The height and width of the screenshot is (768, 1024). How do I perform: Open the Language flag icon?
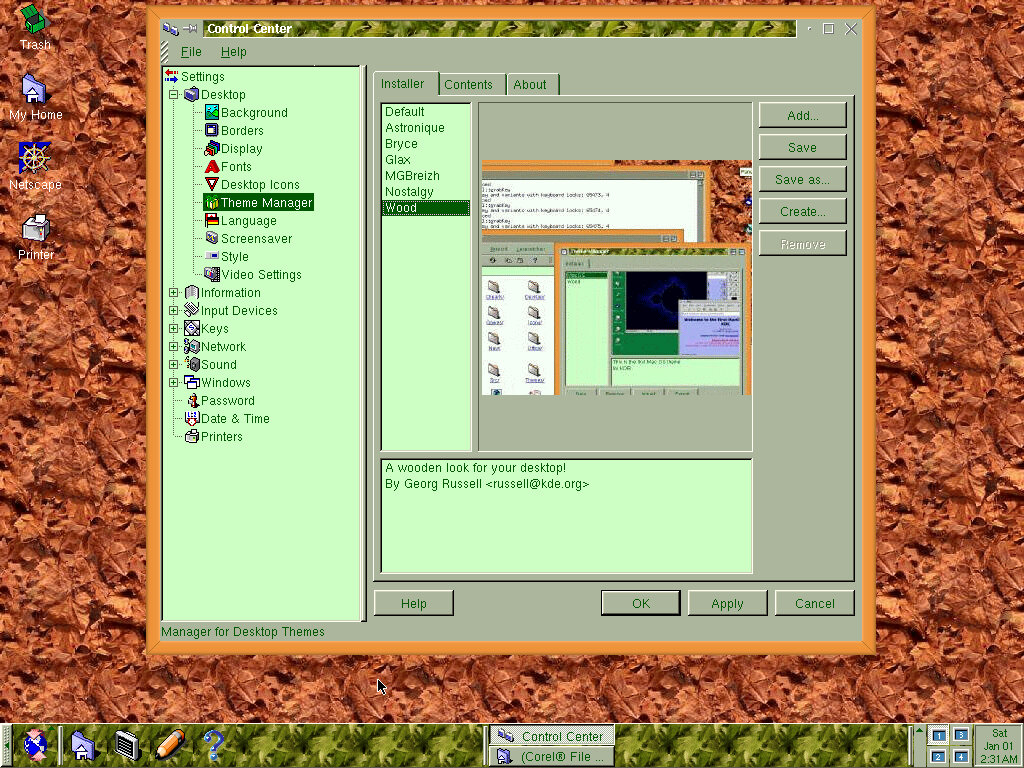pyautogui.click(x=212, y=221)
